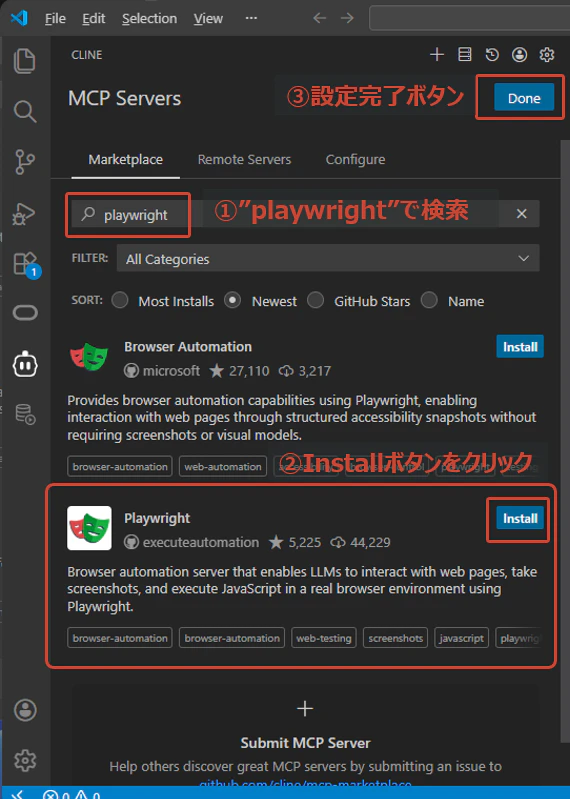
Task: Select the Newest sort option
Action: click(233, 300)
